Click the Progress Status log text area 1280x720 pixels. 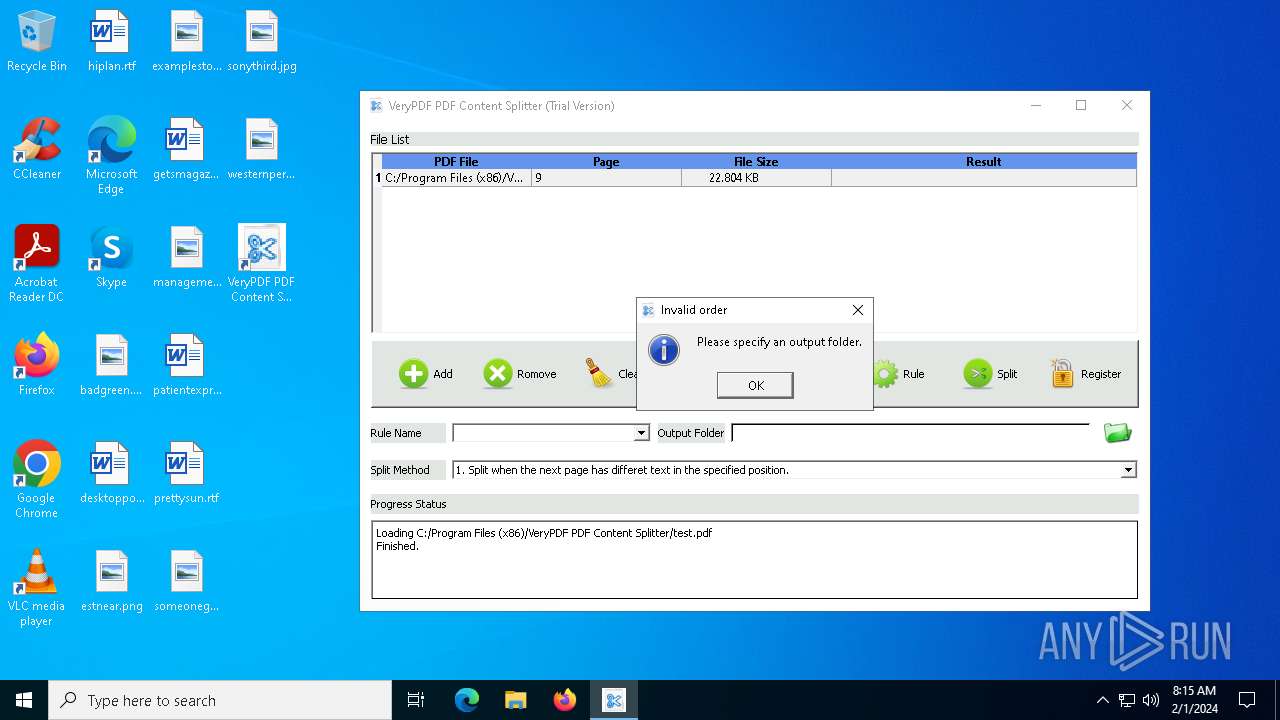tap(754, 559)
